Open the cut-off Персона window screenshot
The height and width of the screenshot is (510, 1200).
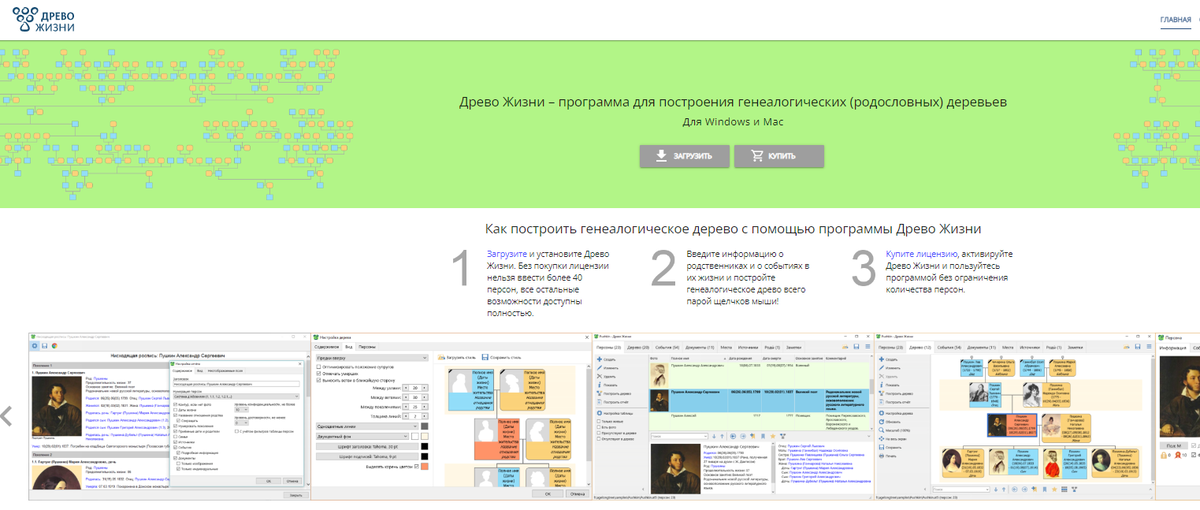[1178, 416]
